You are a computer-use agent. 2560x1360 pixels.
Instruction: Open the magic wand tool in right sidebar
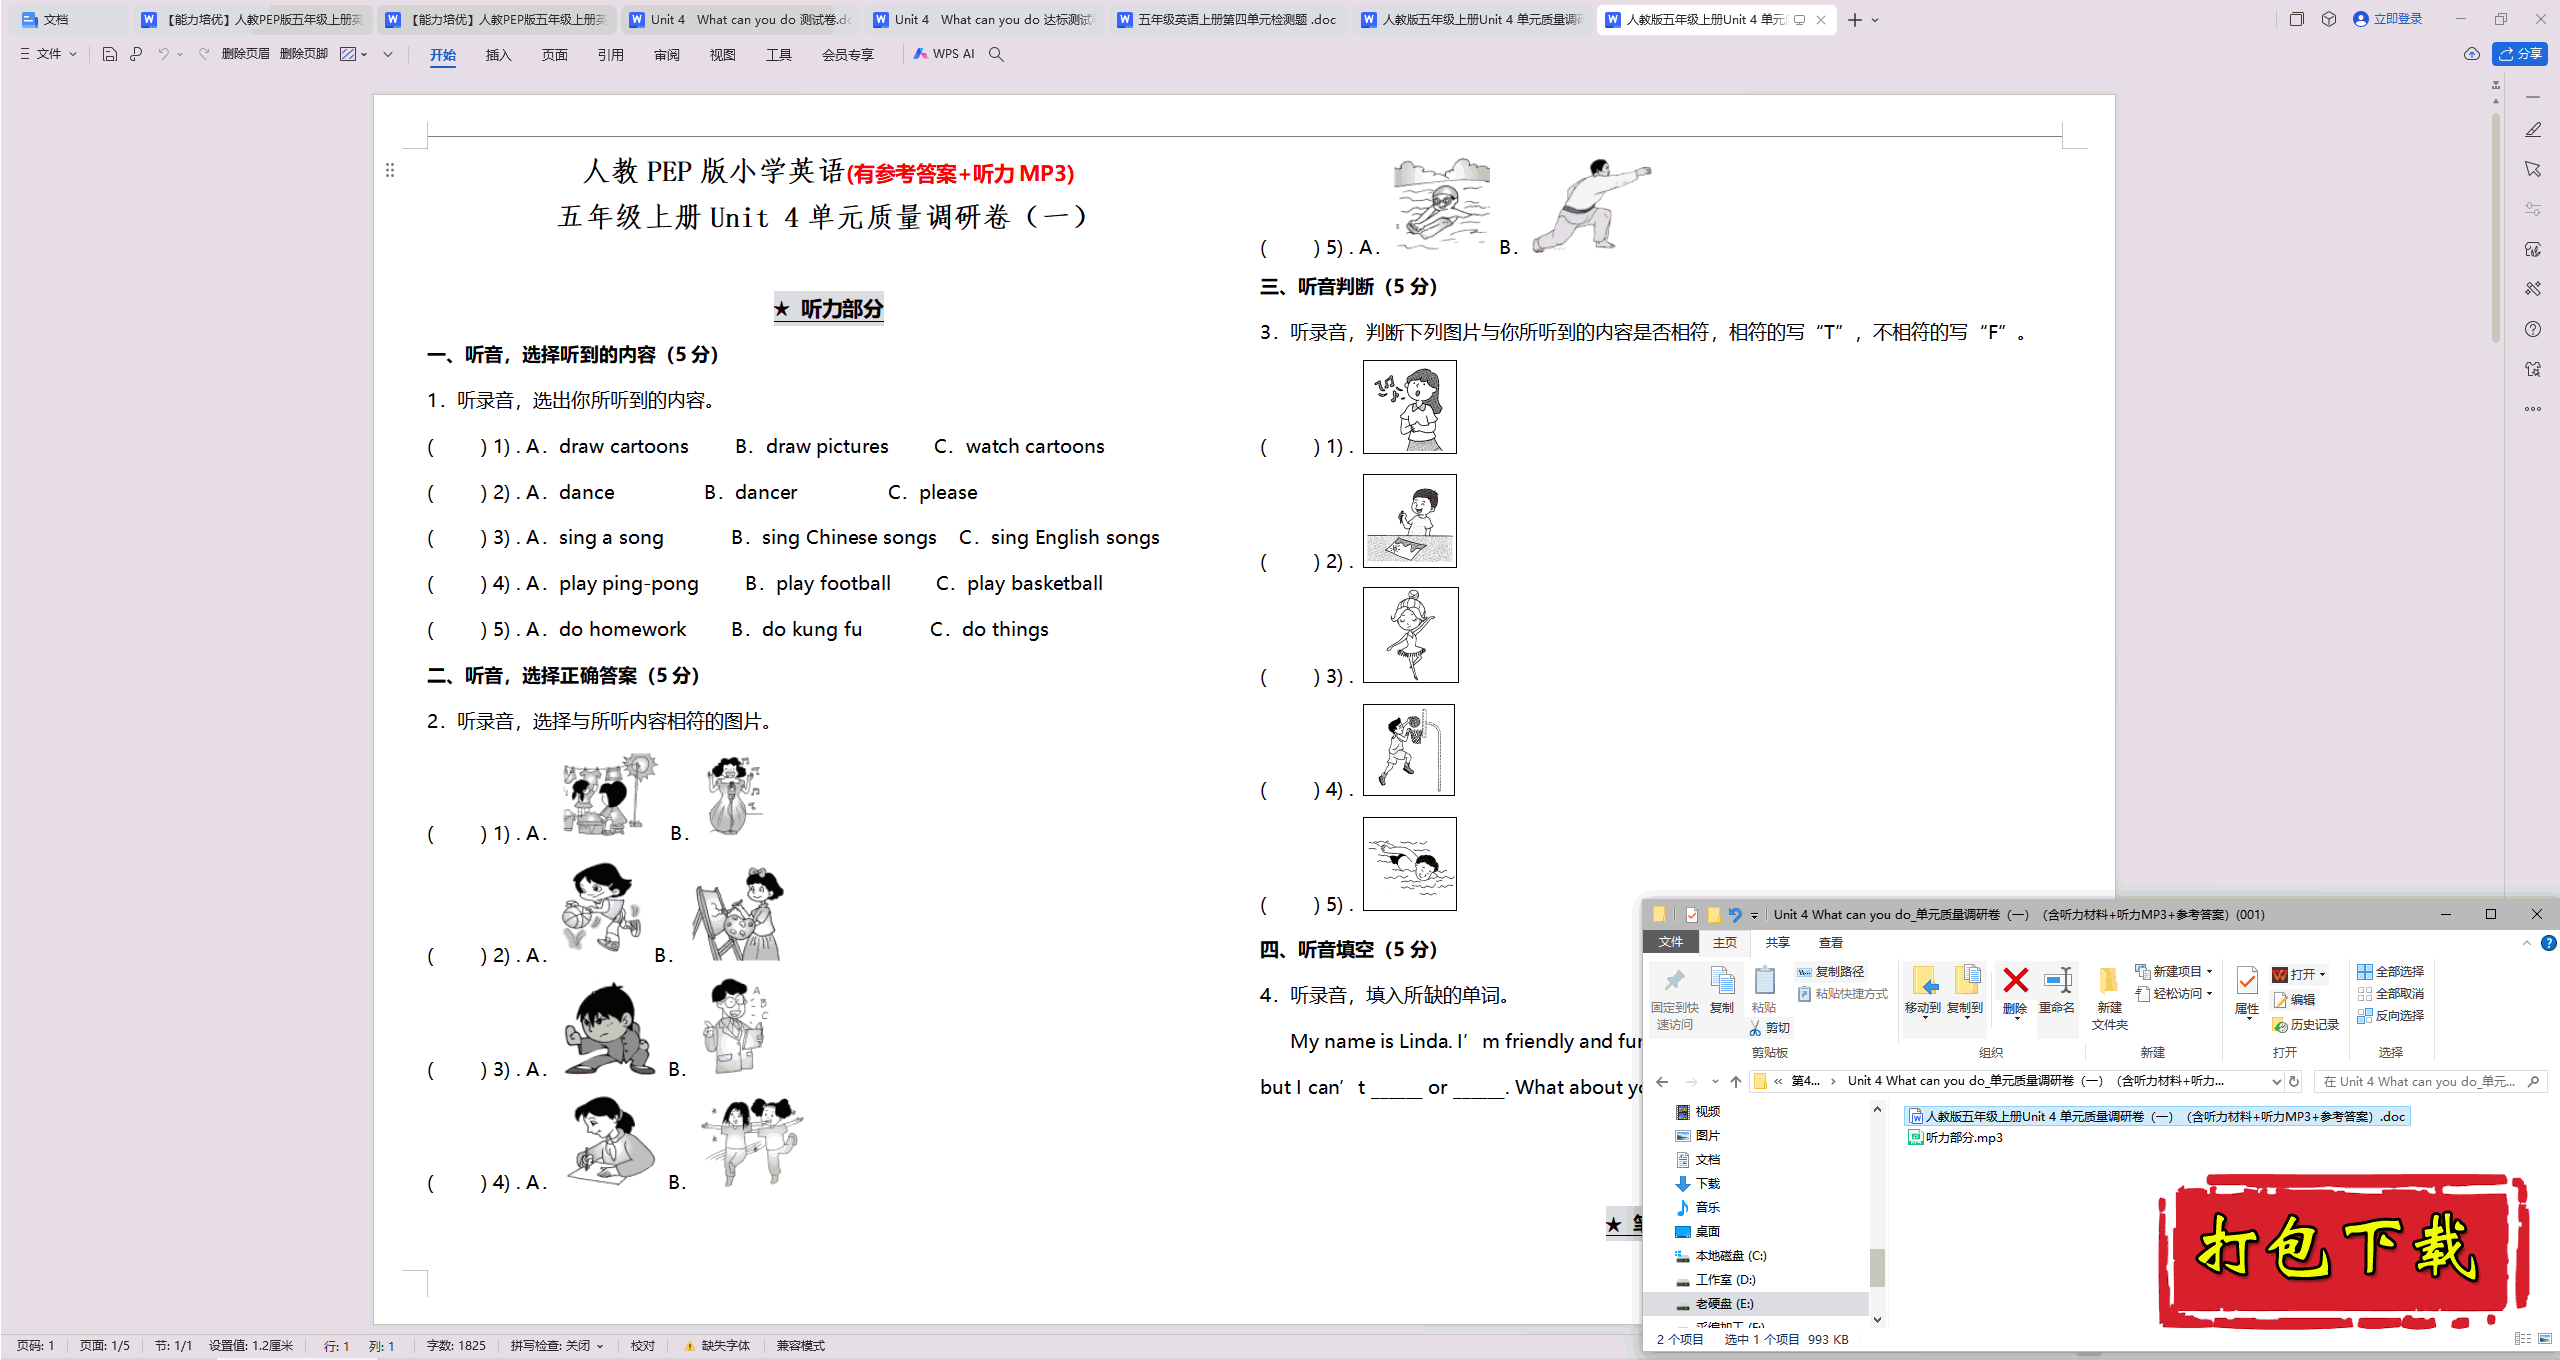pos(2533,289)
